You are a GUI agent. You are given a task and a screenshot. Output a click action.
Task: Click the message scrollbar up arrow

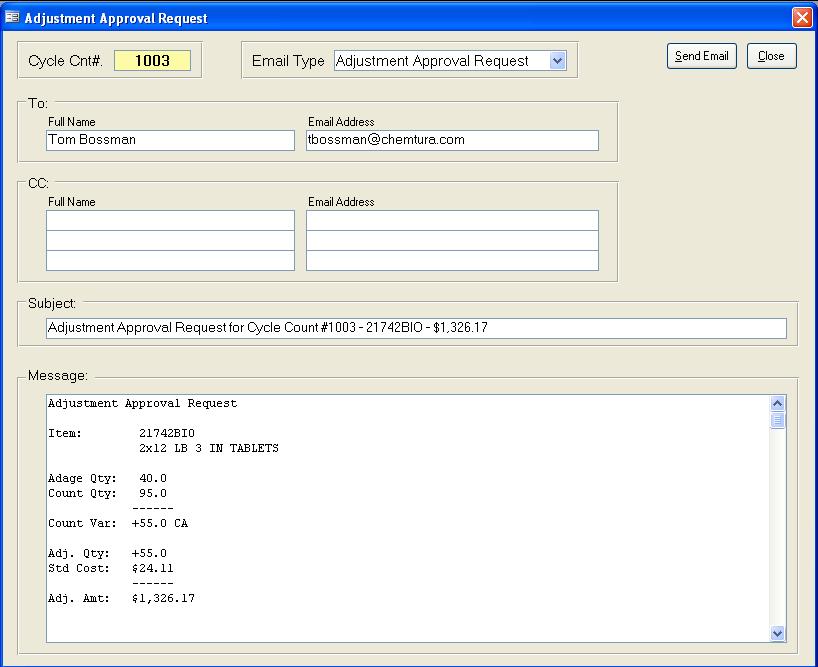click(x=777, y=403)
